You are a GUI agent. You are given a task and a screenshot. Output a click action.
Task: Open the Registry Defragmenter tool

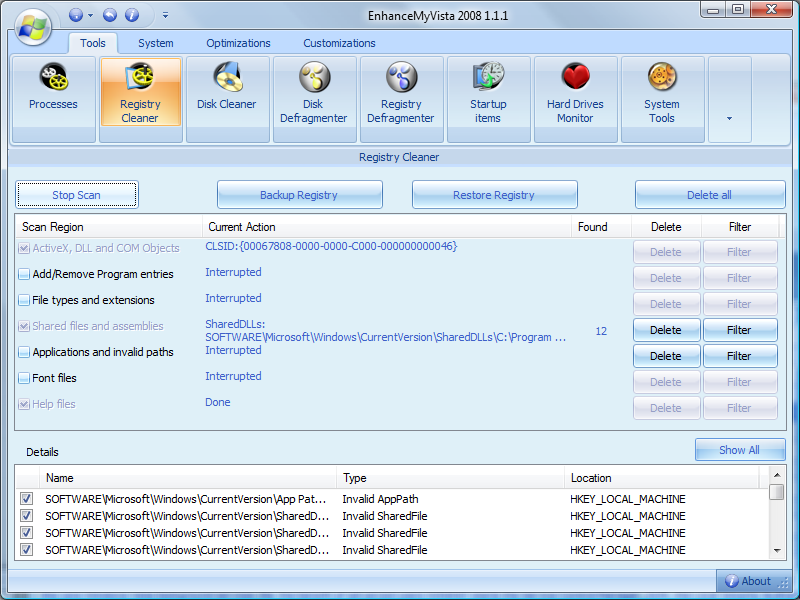click(x=402, y=99)
